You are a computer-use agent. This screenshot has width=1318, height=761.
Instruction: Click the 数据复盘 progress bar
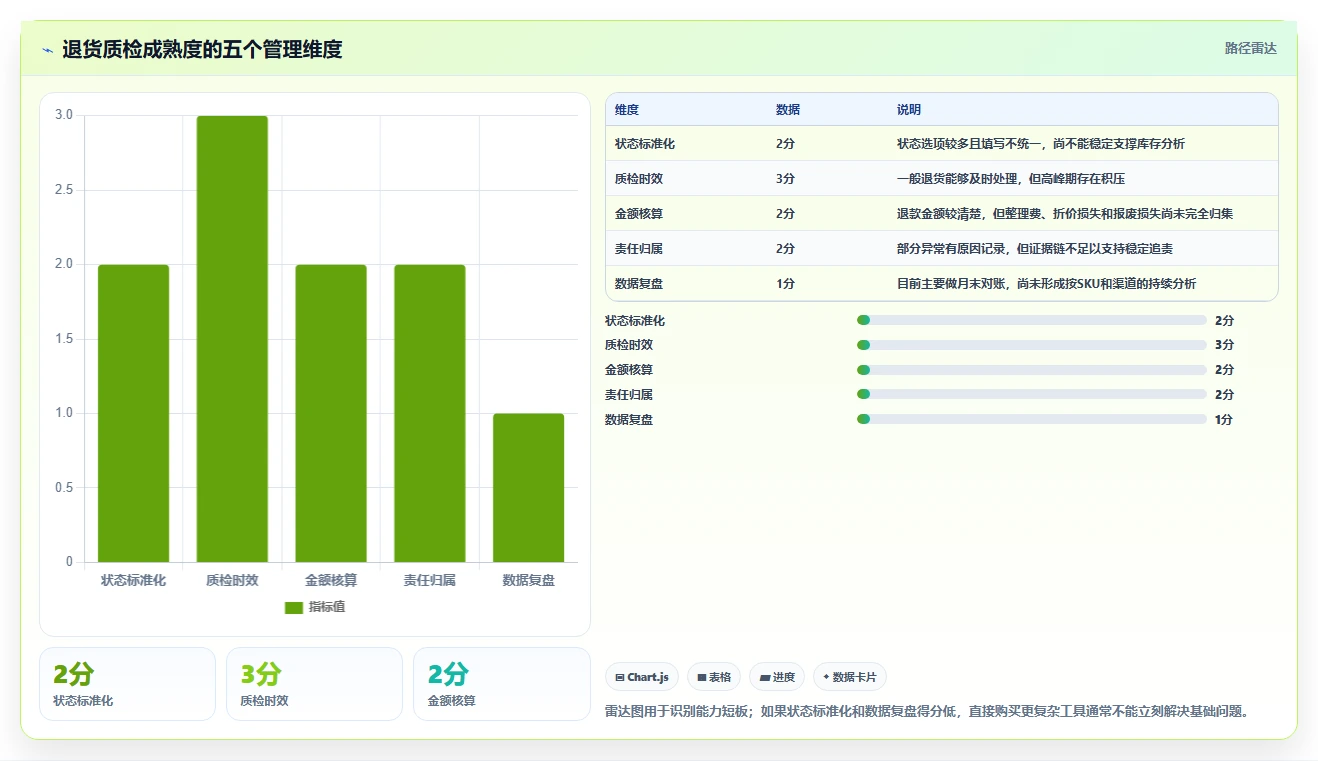[x=1031, y=419]
